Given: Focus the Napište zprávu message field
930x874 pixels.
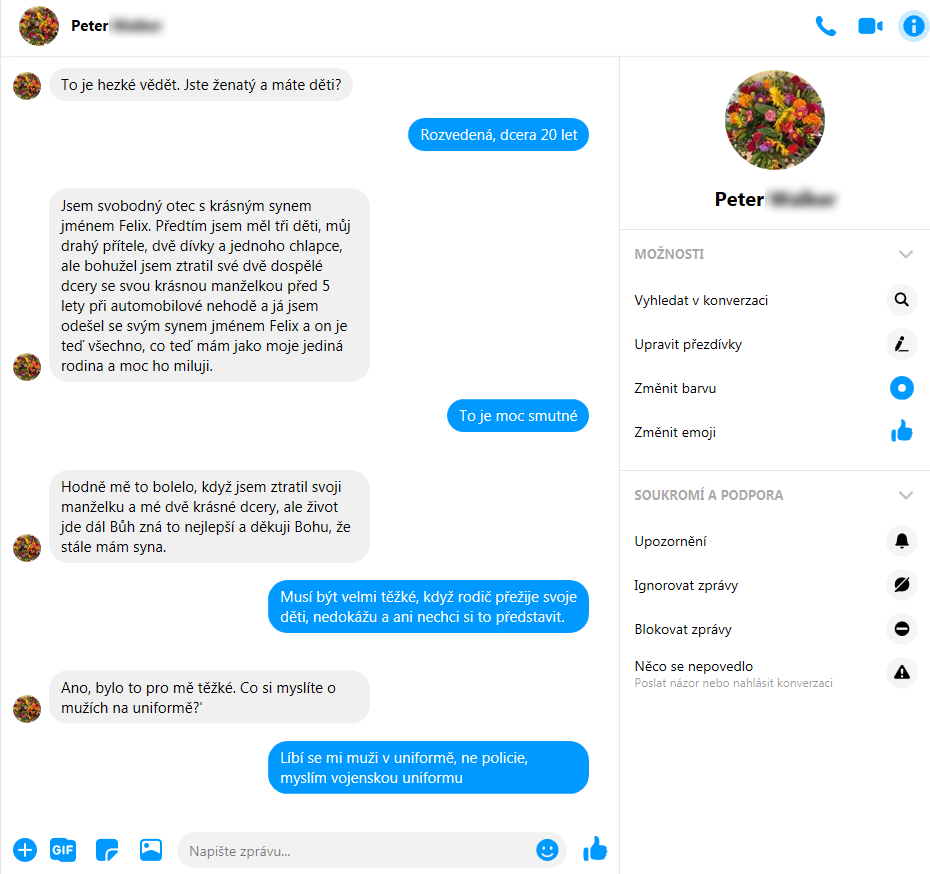Looking at the screenshot, I should click(355, 850).
